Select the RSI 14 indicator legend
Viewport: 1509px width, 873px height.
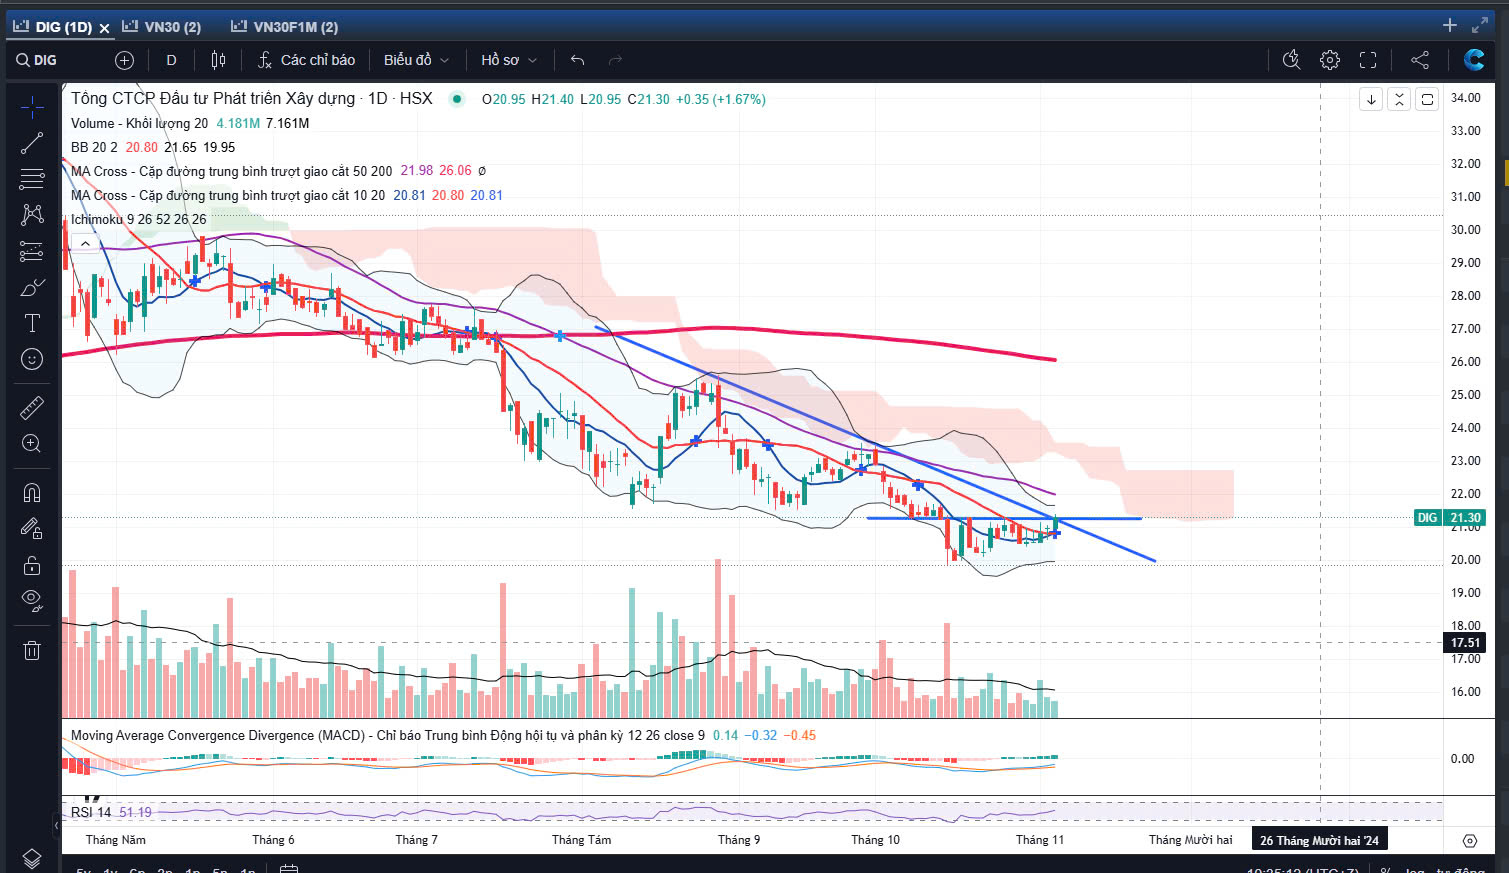90,812
